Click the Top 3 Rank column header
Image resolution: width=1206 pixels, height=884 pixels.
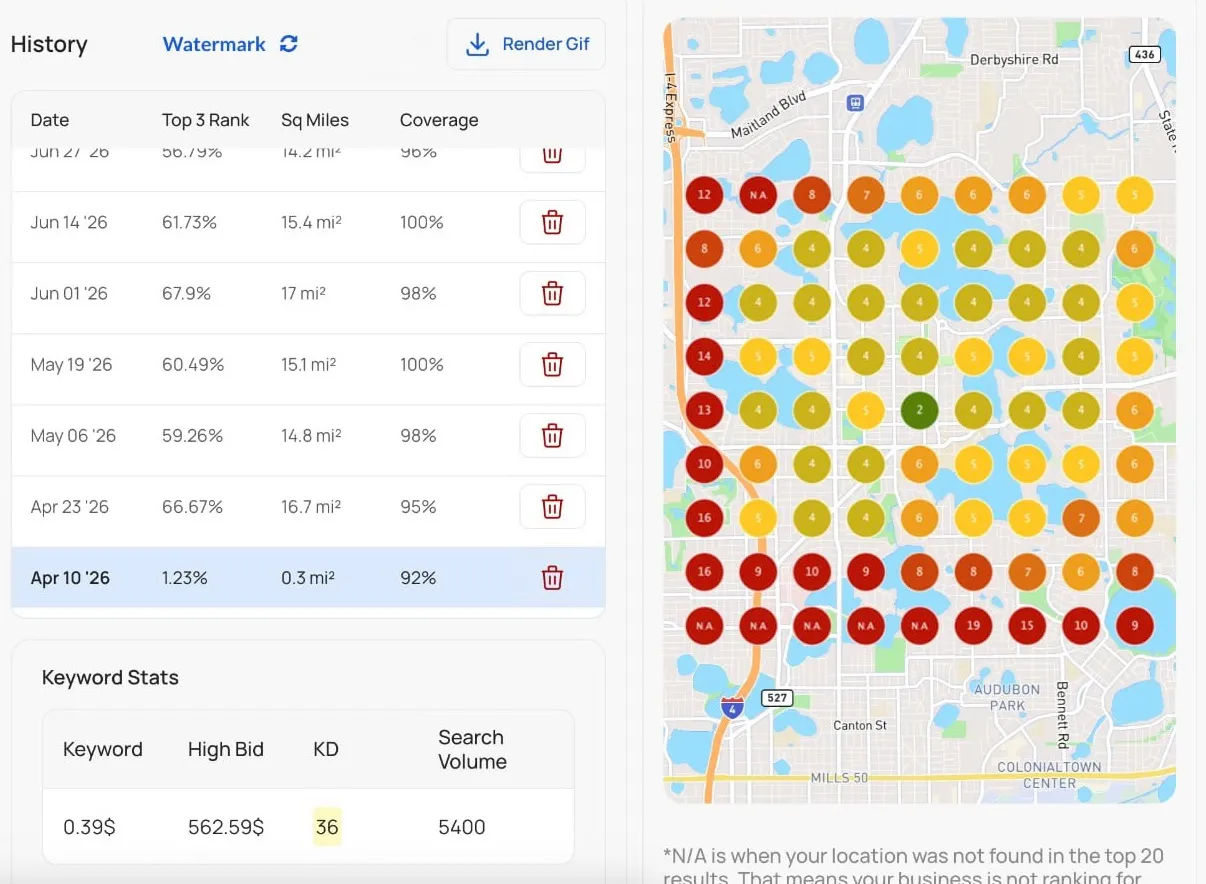pos(206,120)
